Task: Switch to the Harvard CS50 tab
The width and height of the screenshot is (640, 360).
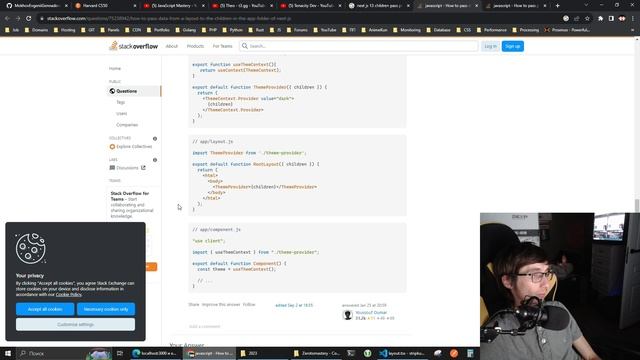Action: (x=105, y=6)
